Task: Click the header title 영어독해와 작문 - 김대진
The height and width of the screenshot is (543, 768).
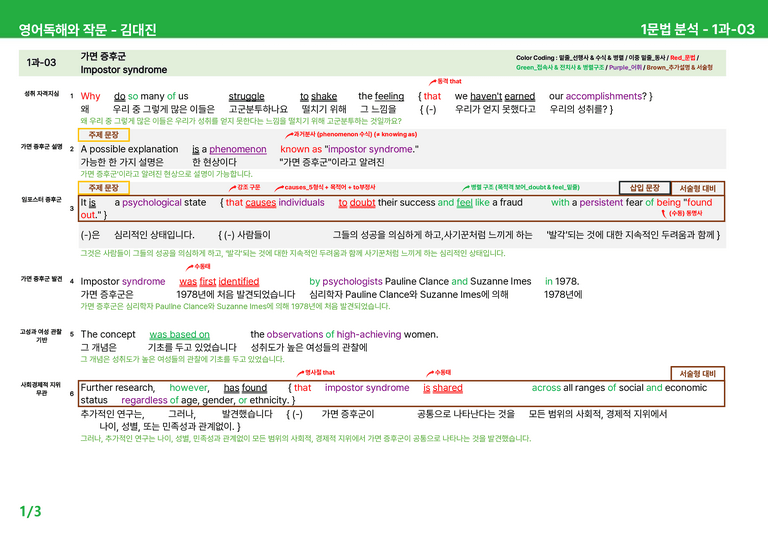Action: [88, 29]
